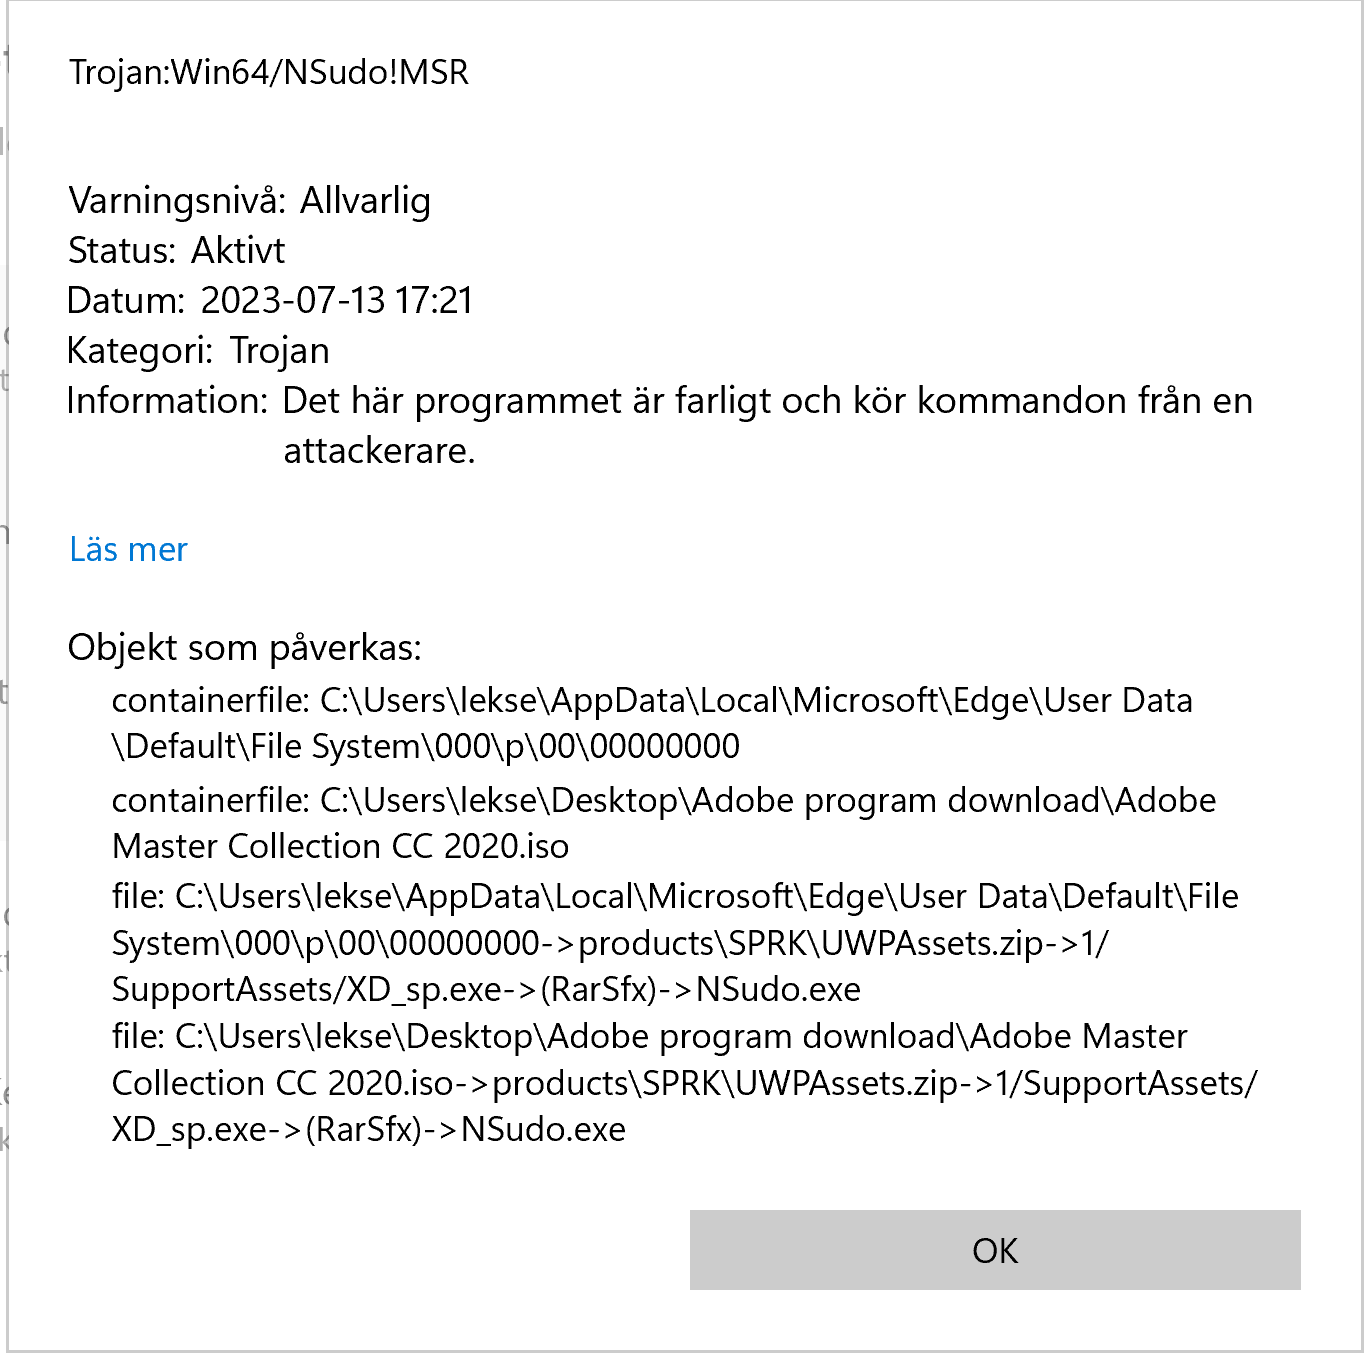The width and height of the screenshot is (1369, 1368).
Task: Click the Kategori: Trojan line
Action: pos(198,350)
